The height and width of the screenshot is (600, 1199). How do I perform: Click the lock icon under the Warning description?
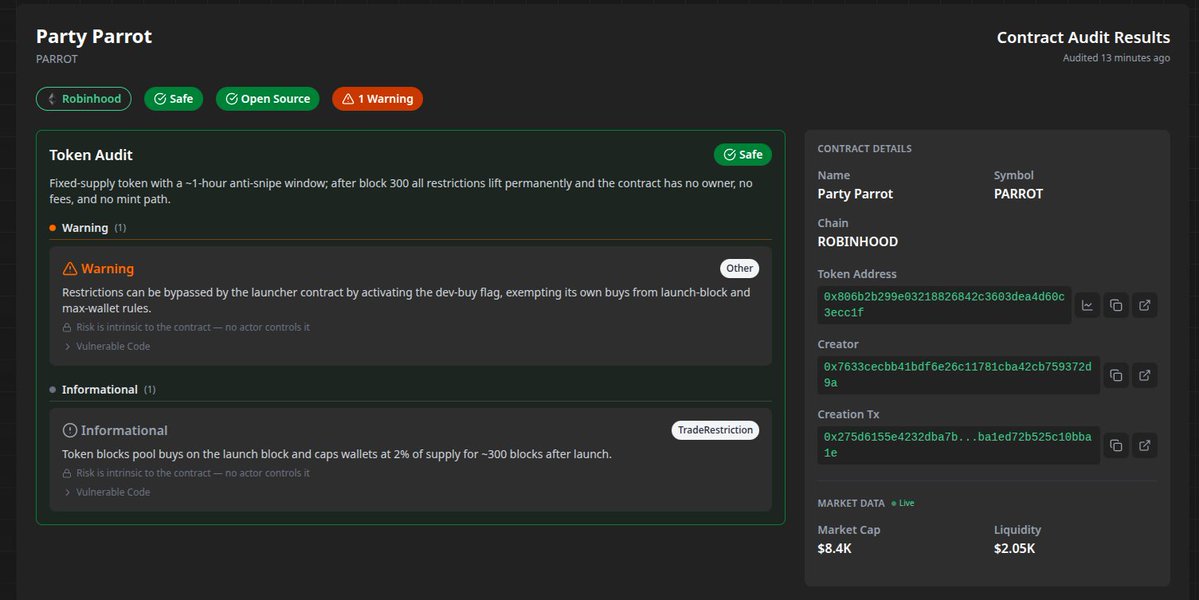[67, 327]
